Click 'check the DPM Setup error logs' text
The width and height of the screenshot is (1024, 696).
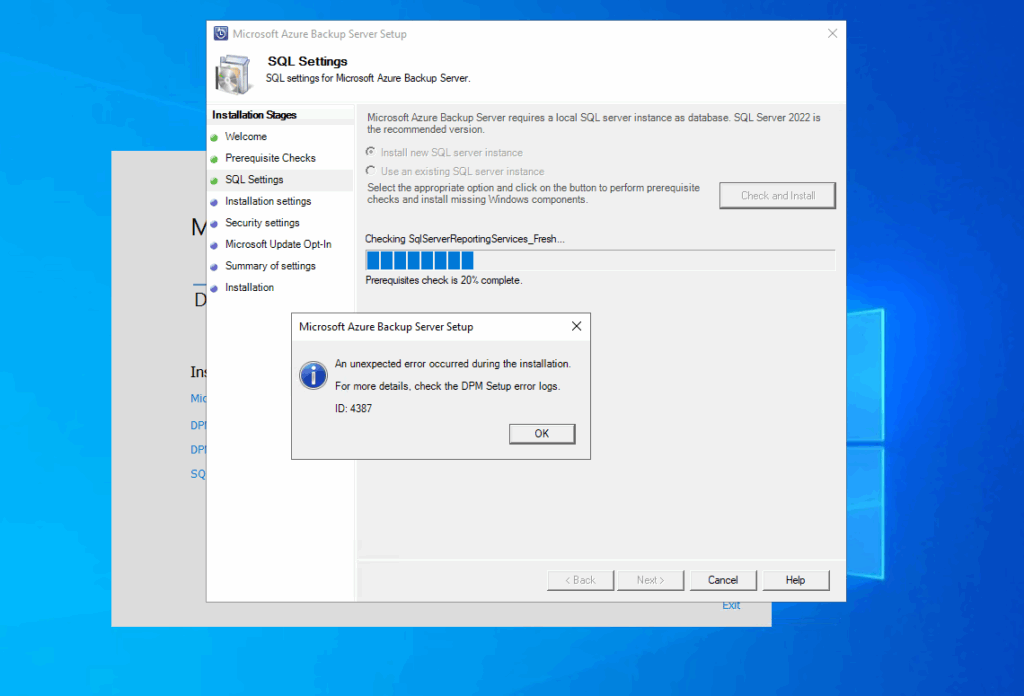coord(487,387)
